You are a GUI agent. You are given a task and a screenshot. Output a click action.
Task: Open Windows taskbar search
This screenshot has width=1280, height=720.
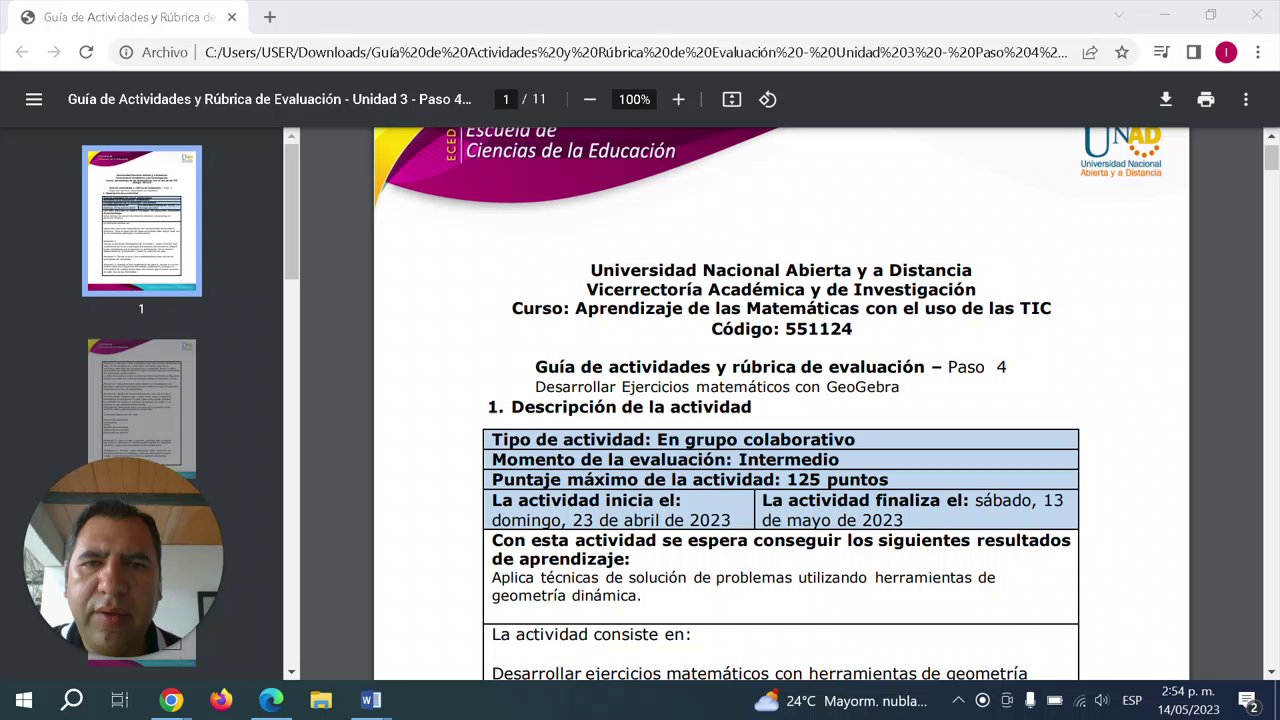pyautogui.click(x=72, y=700)
